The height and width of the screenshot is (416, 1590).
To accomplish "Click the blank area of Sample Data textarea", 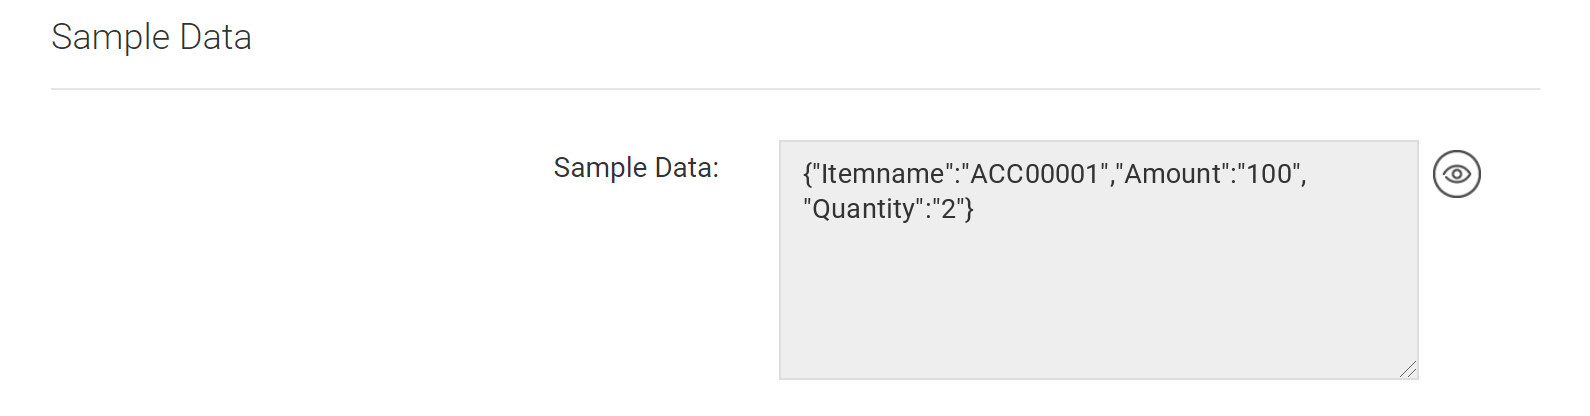I will (x=1098, y=300).
